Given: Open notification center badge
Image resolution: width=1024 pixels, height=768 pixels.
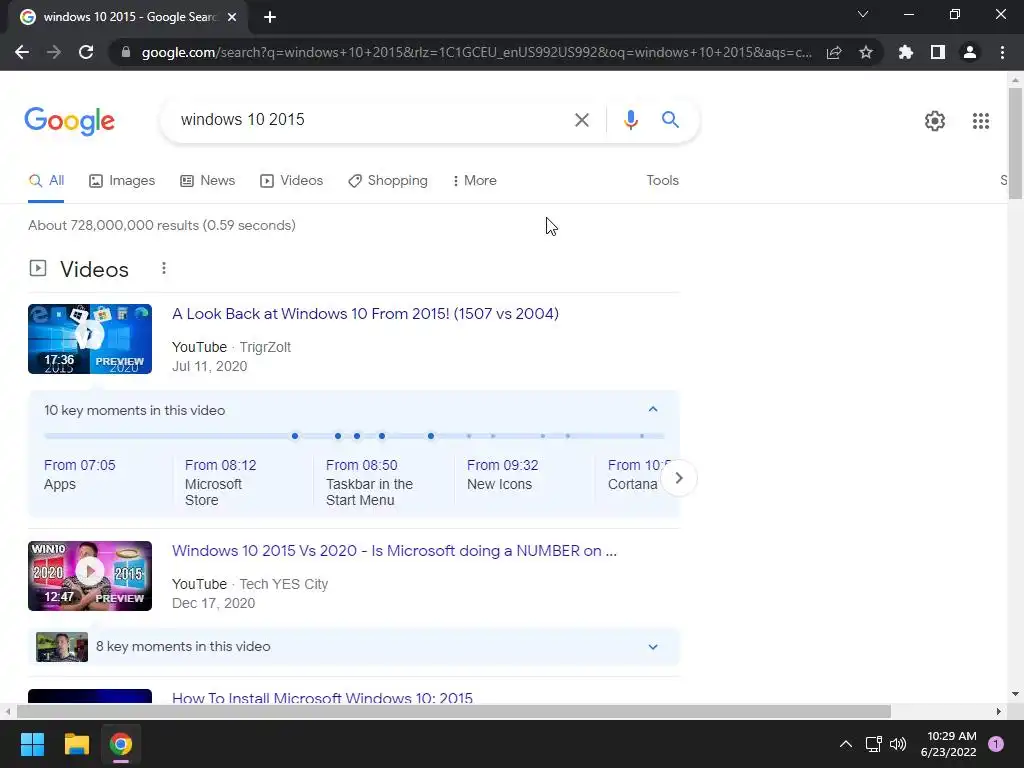Looking at the screenshot, I should (x=996, y=744).
